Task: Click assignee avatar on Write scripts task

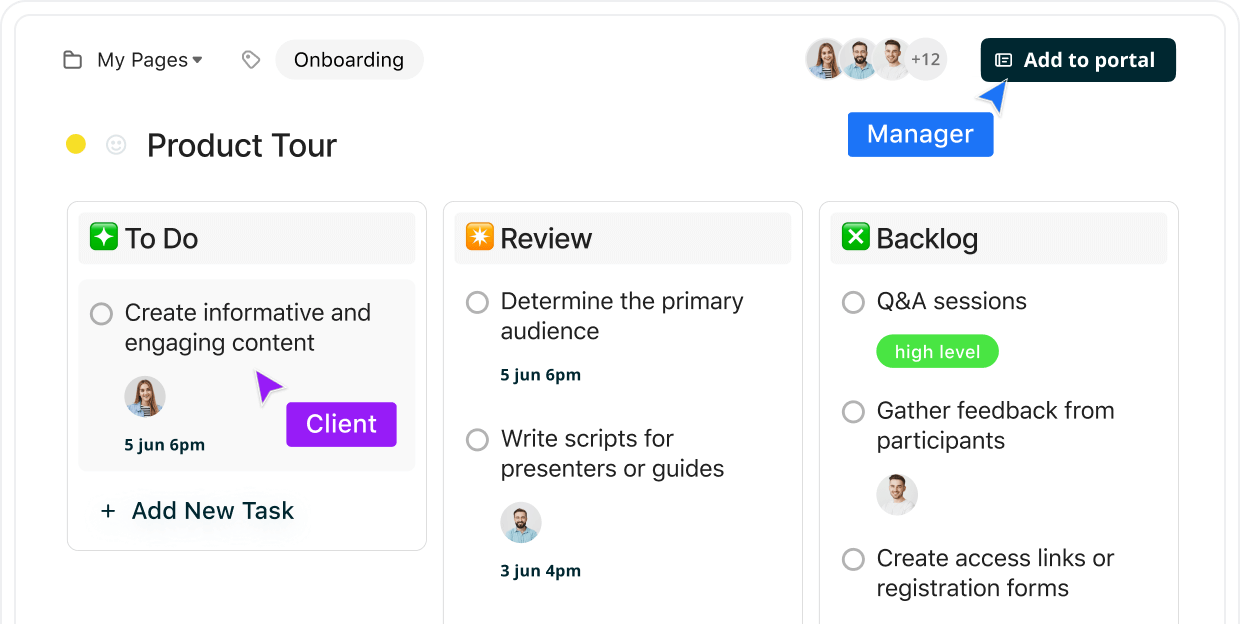Action: tap(520, 522)
